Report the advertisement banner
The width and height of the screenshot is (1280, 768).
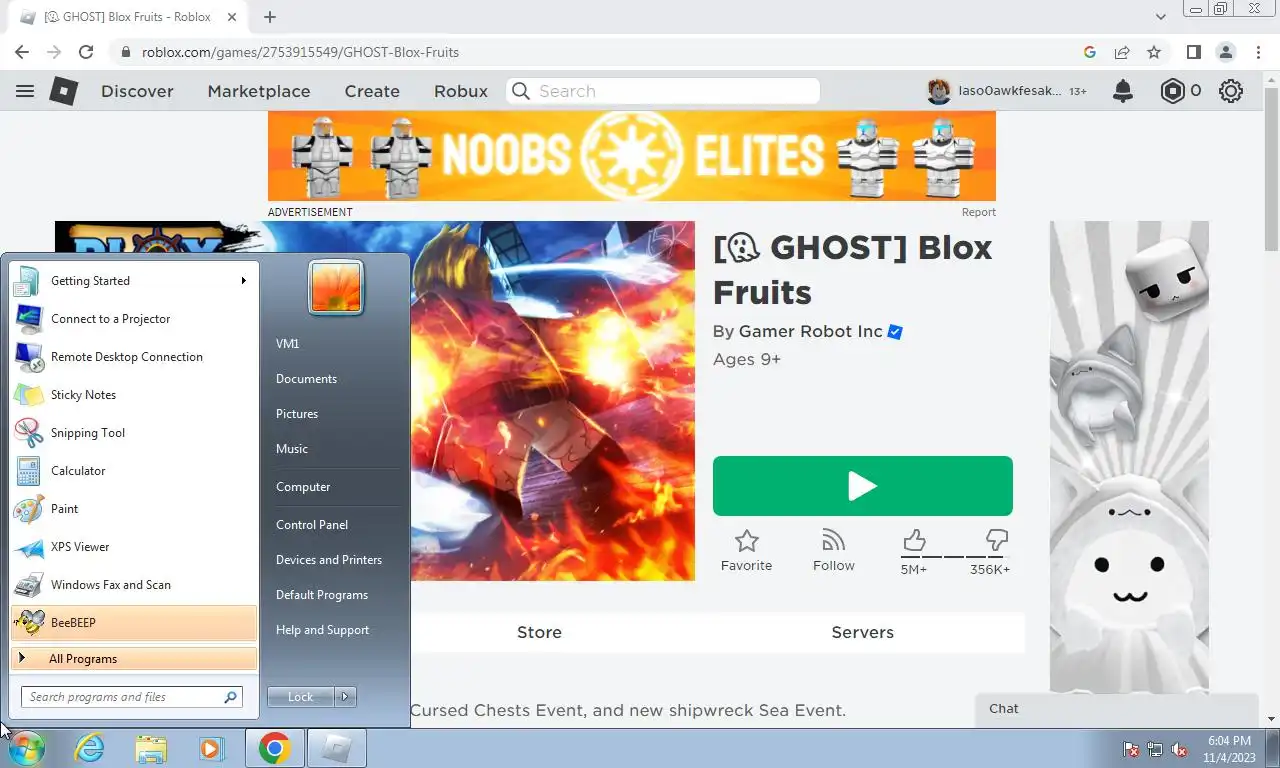pyautogui.click(x=979, y=212)
